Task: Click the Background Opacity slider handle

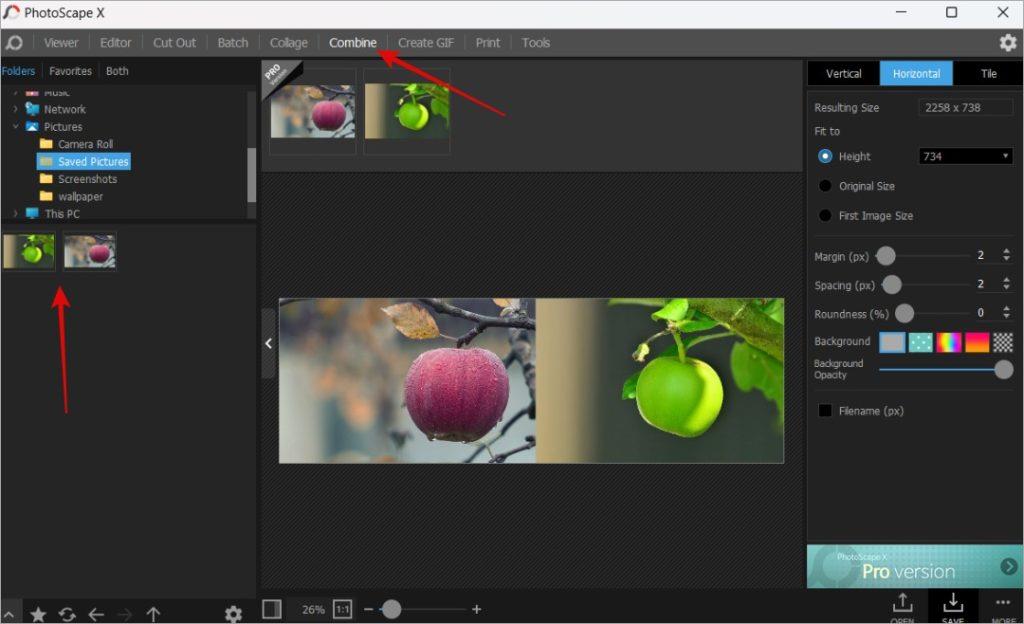Action: click(1004, 369)
